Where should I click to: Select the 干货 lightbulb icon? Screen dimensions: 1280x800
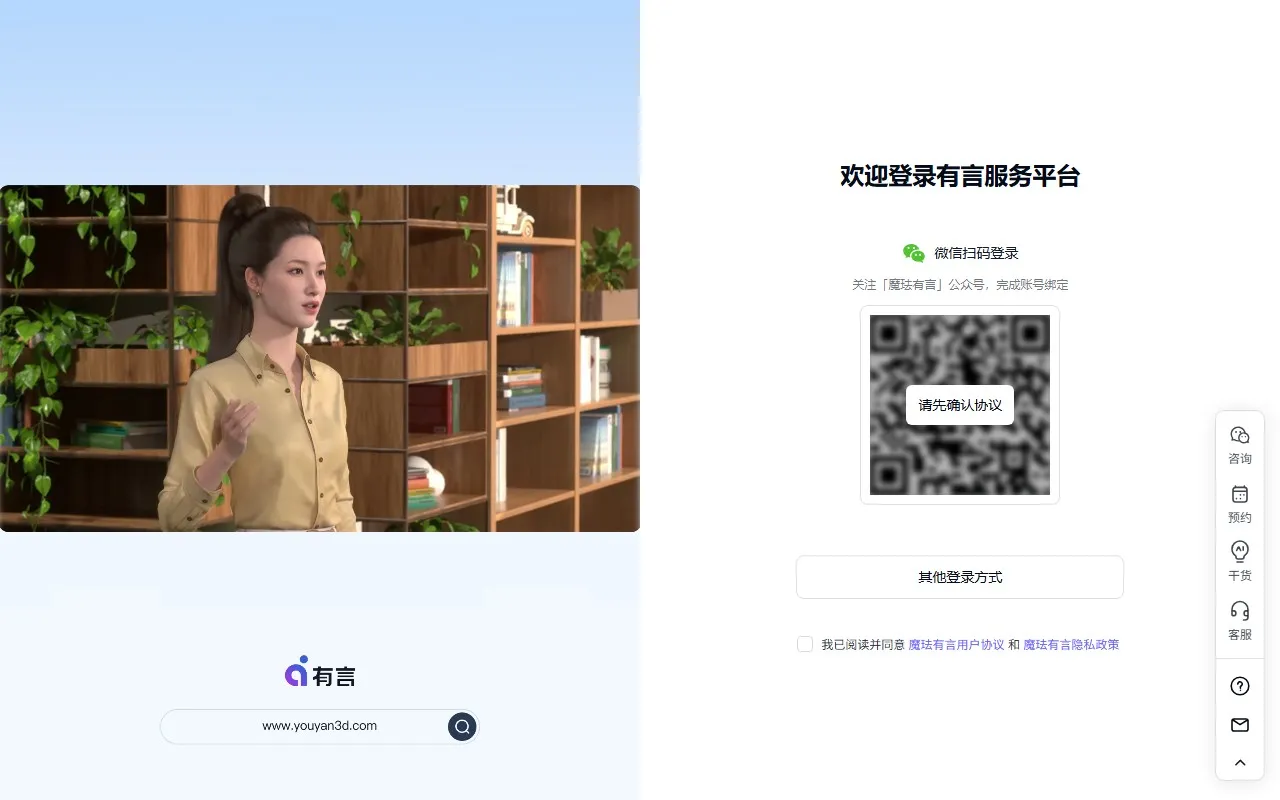point(1239,560)
